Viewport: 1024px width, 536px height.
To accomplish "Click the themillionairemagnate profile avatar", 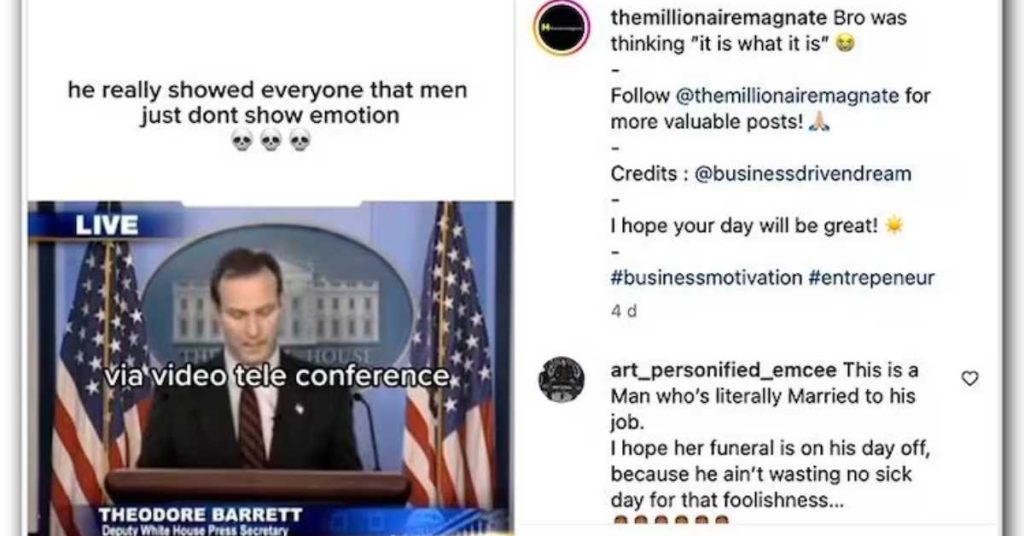I will [560, 28].
